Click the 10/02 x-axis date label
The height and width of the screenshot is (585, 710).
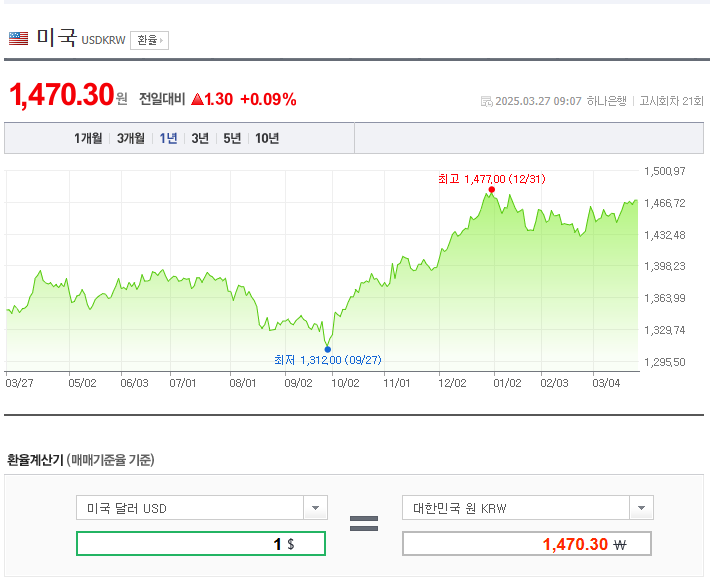[345, 383]
